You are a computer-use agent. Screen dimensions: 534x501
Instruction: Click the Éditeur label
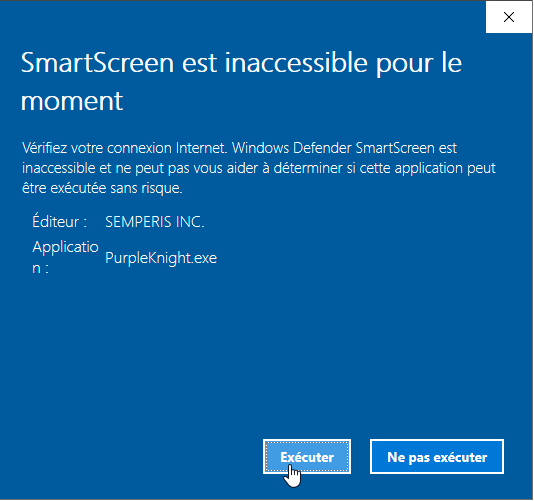pyautogui.click(x=60, y=221)
